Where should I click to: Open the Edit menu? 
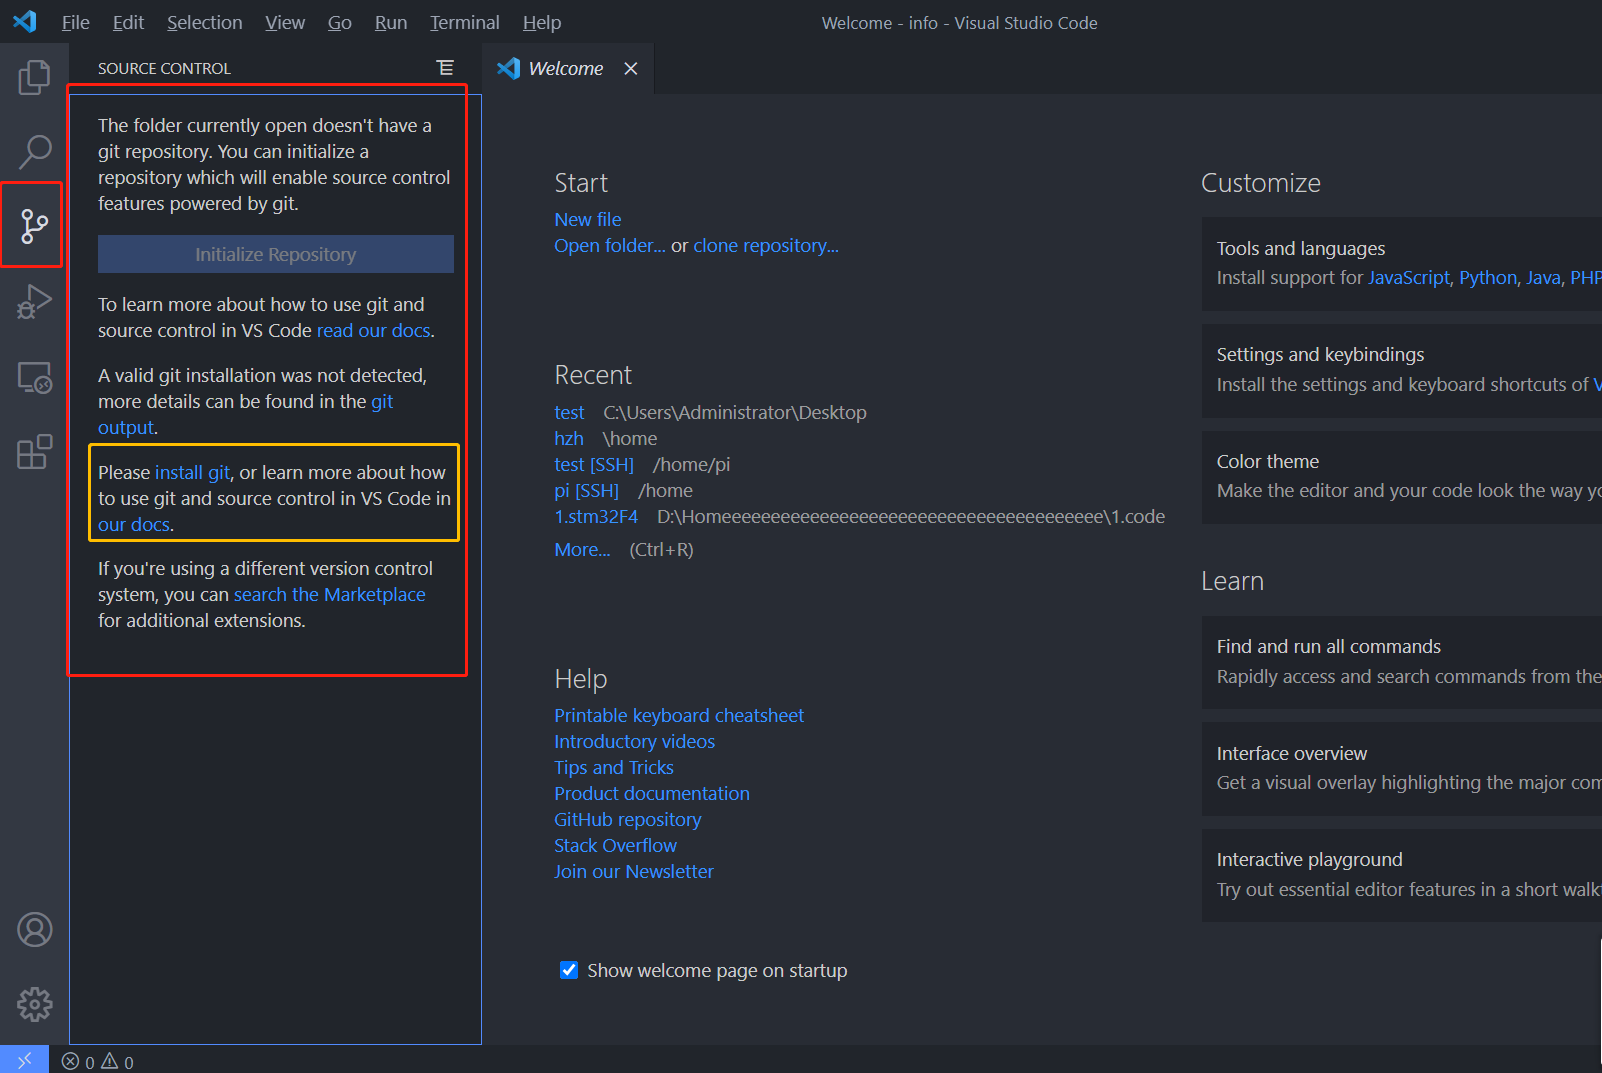[128, 22]
